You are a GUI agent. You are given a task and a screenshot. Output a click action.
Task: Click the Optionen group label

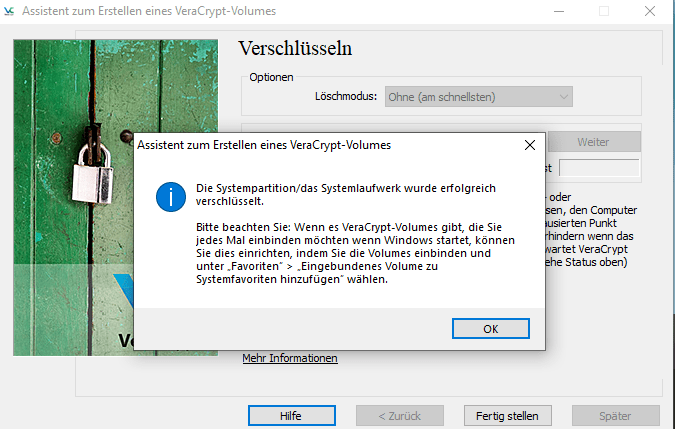[x=271, y=77]
